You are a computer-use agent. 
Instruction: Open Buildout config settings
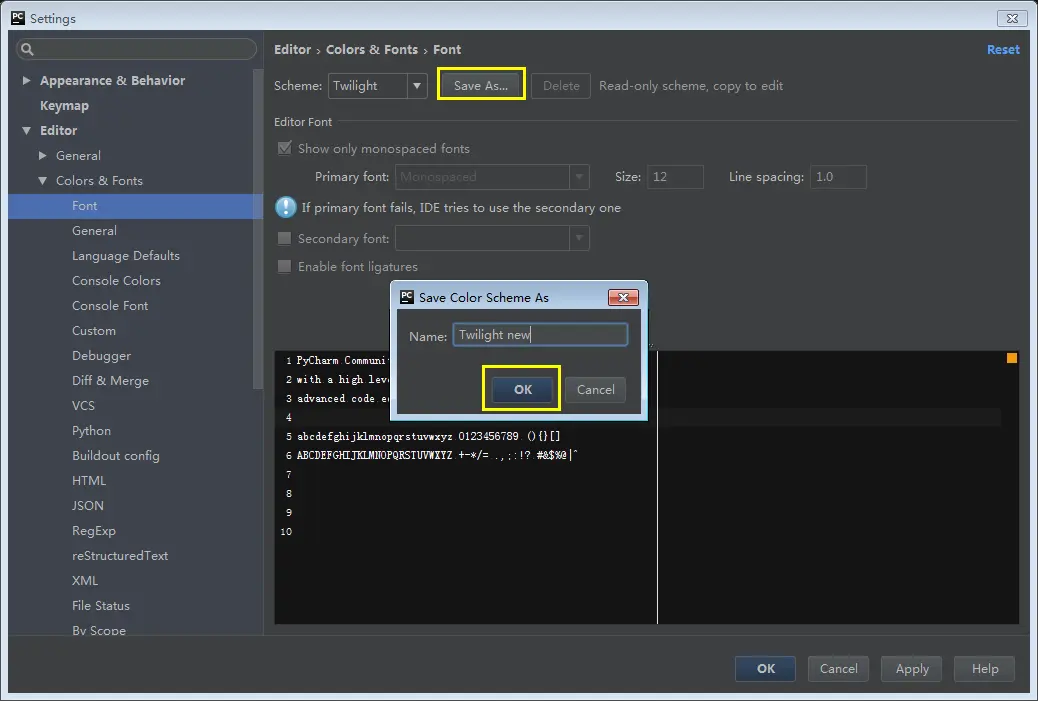[116, 455]
